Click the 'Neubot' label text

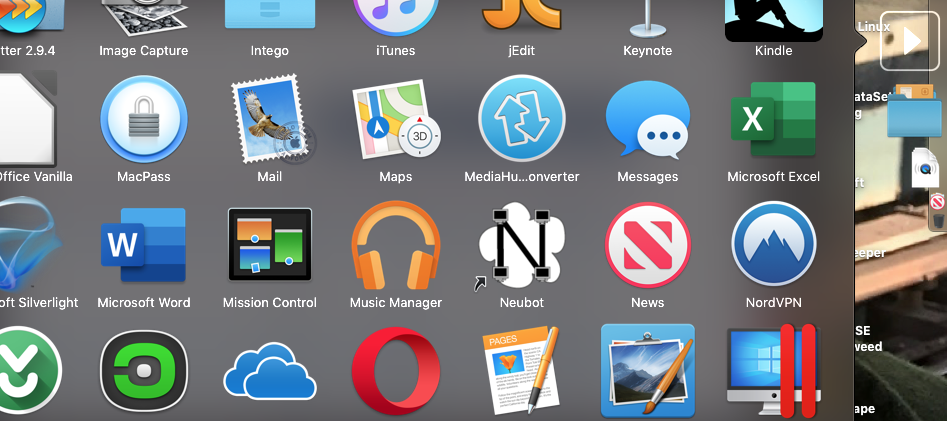pos(522,303)
